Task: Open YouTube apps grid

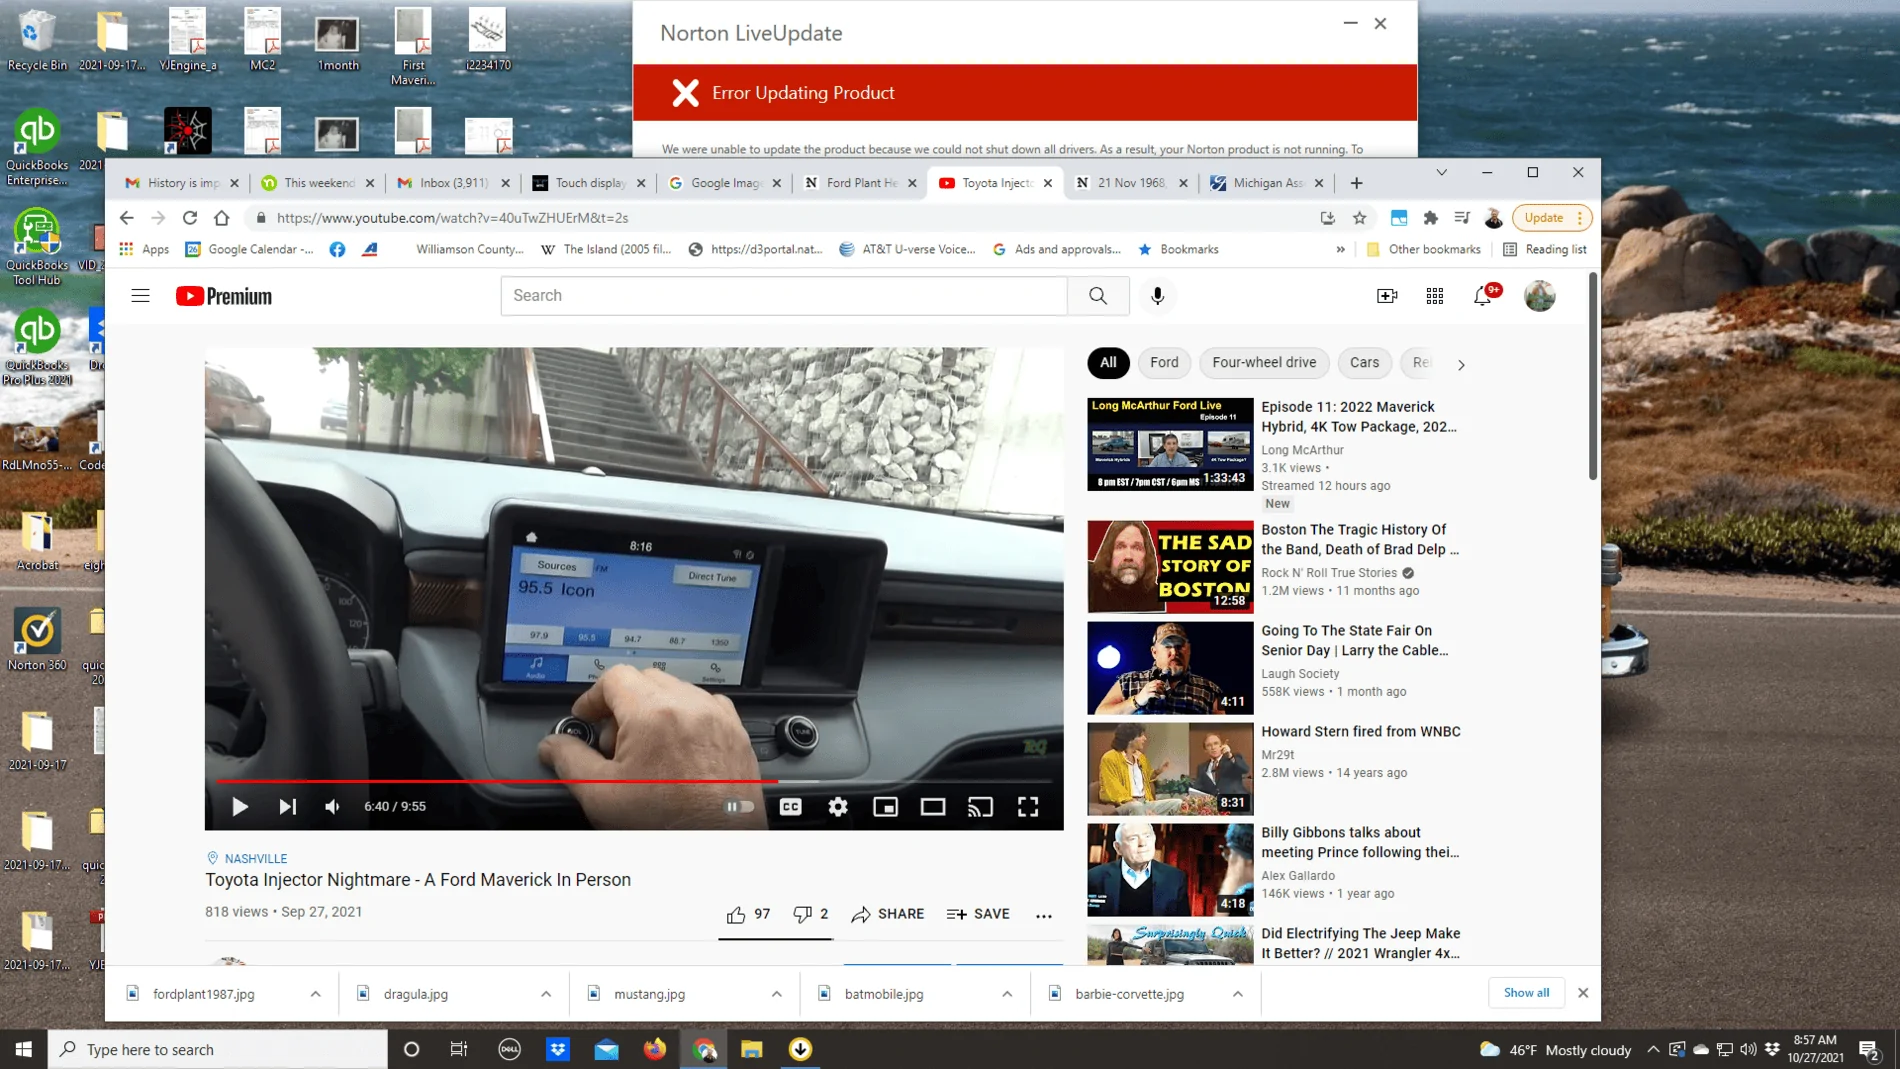Action: 1435,296
